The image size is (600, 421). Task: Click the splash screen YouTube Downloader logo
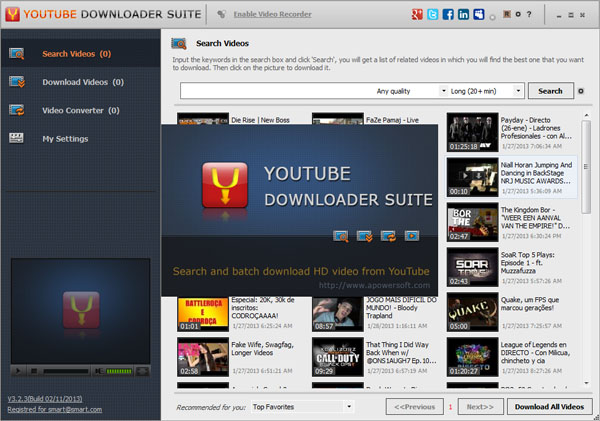[225, 185]
